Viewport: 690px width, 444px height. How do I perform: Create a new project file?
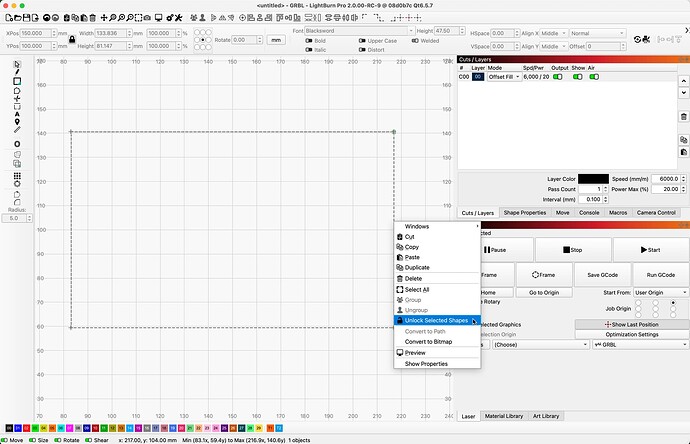(9, 18)
